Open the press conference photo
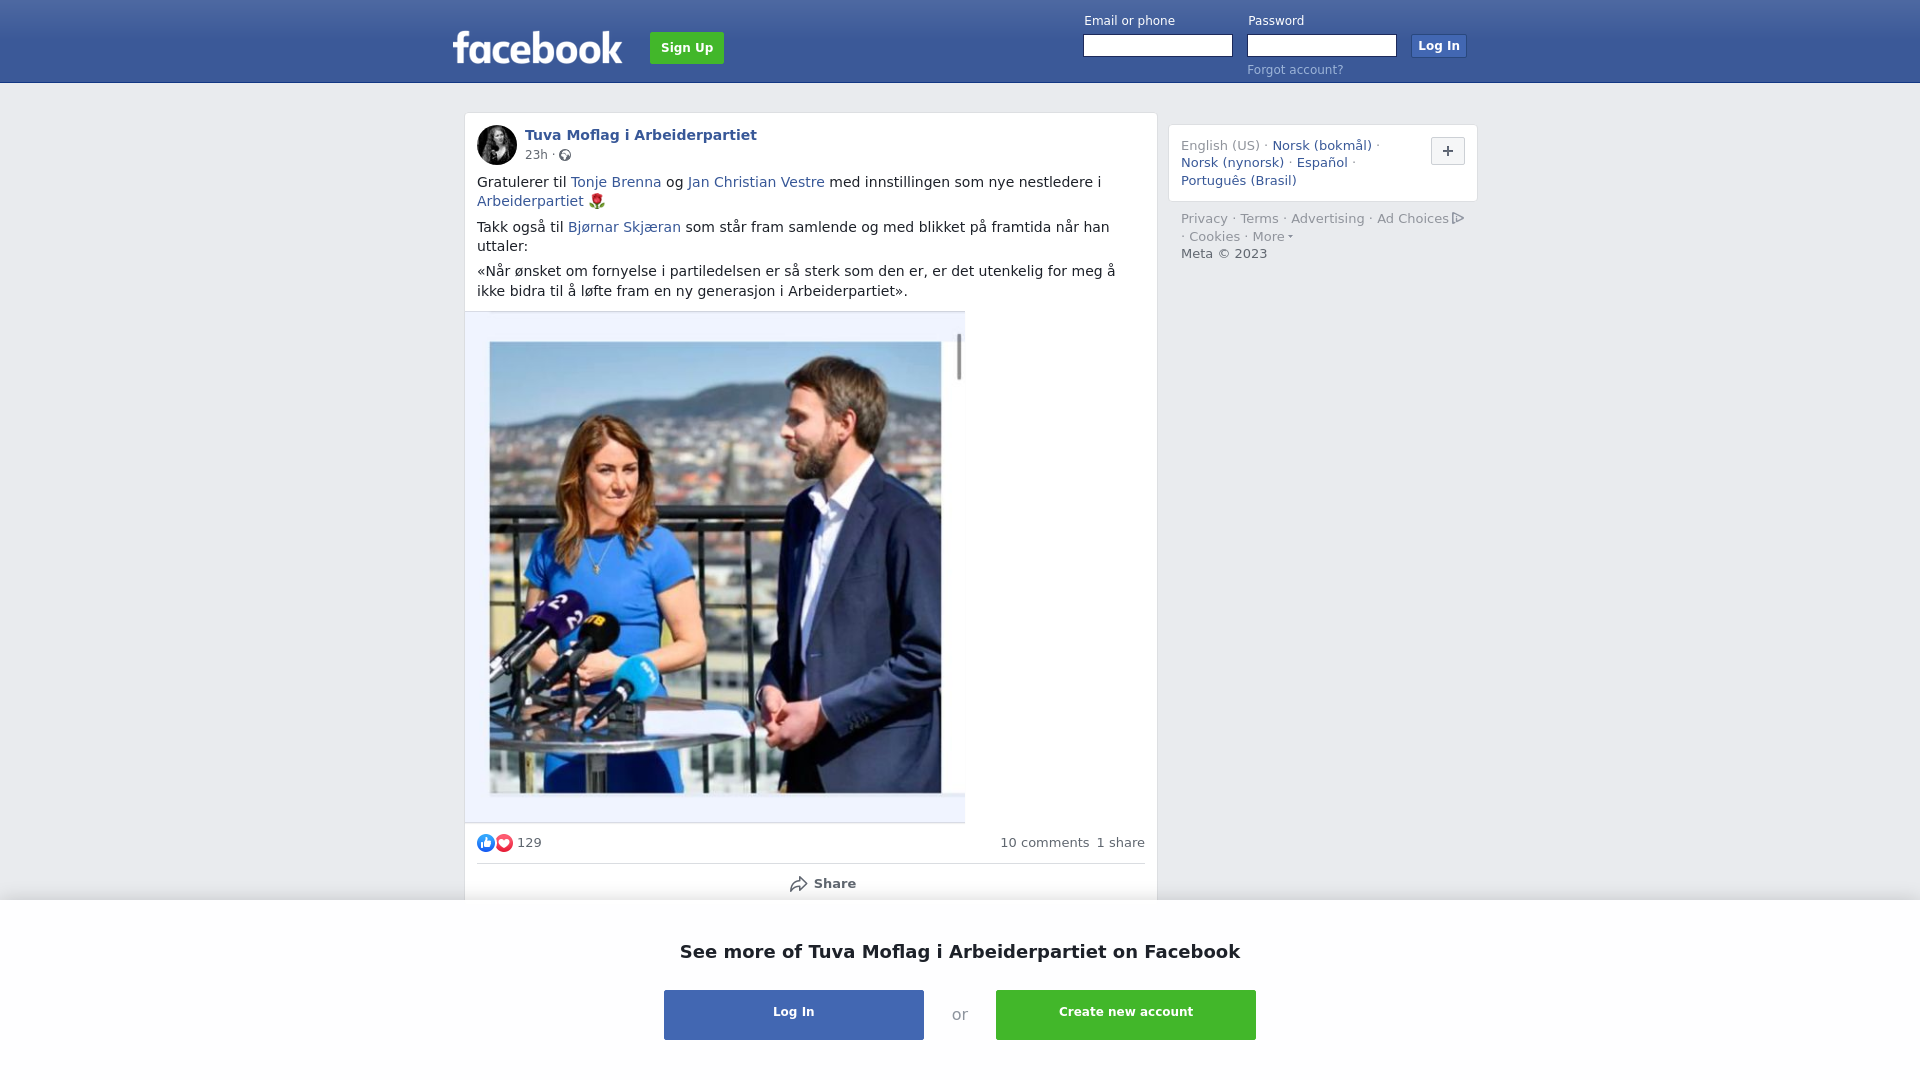The image size is (1920, 1080). point(715,567)
